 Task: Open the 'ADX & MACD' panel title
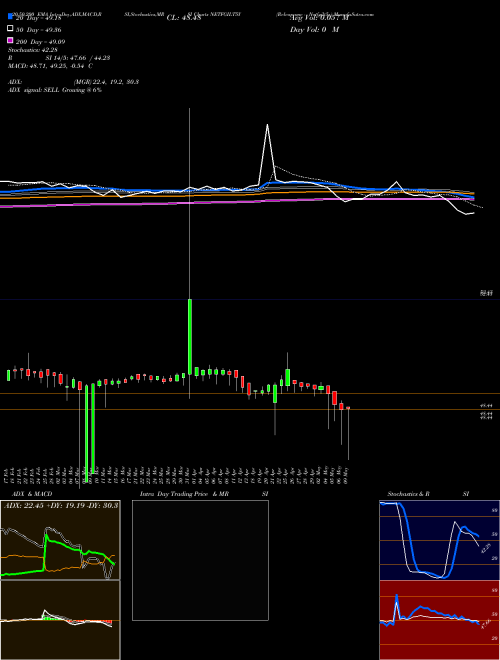[x=32, y=494]
